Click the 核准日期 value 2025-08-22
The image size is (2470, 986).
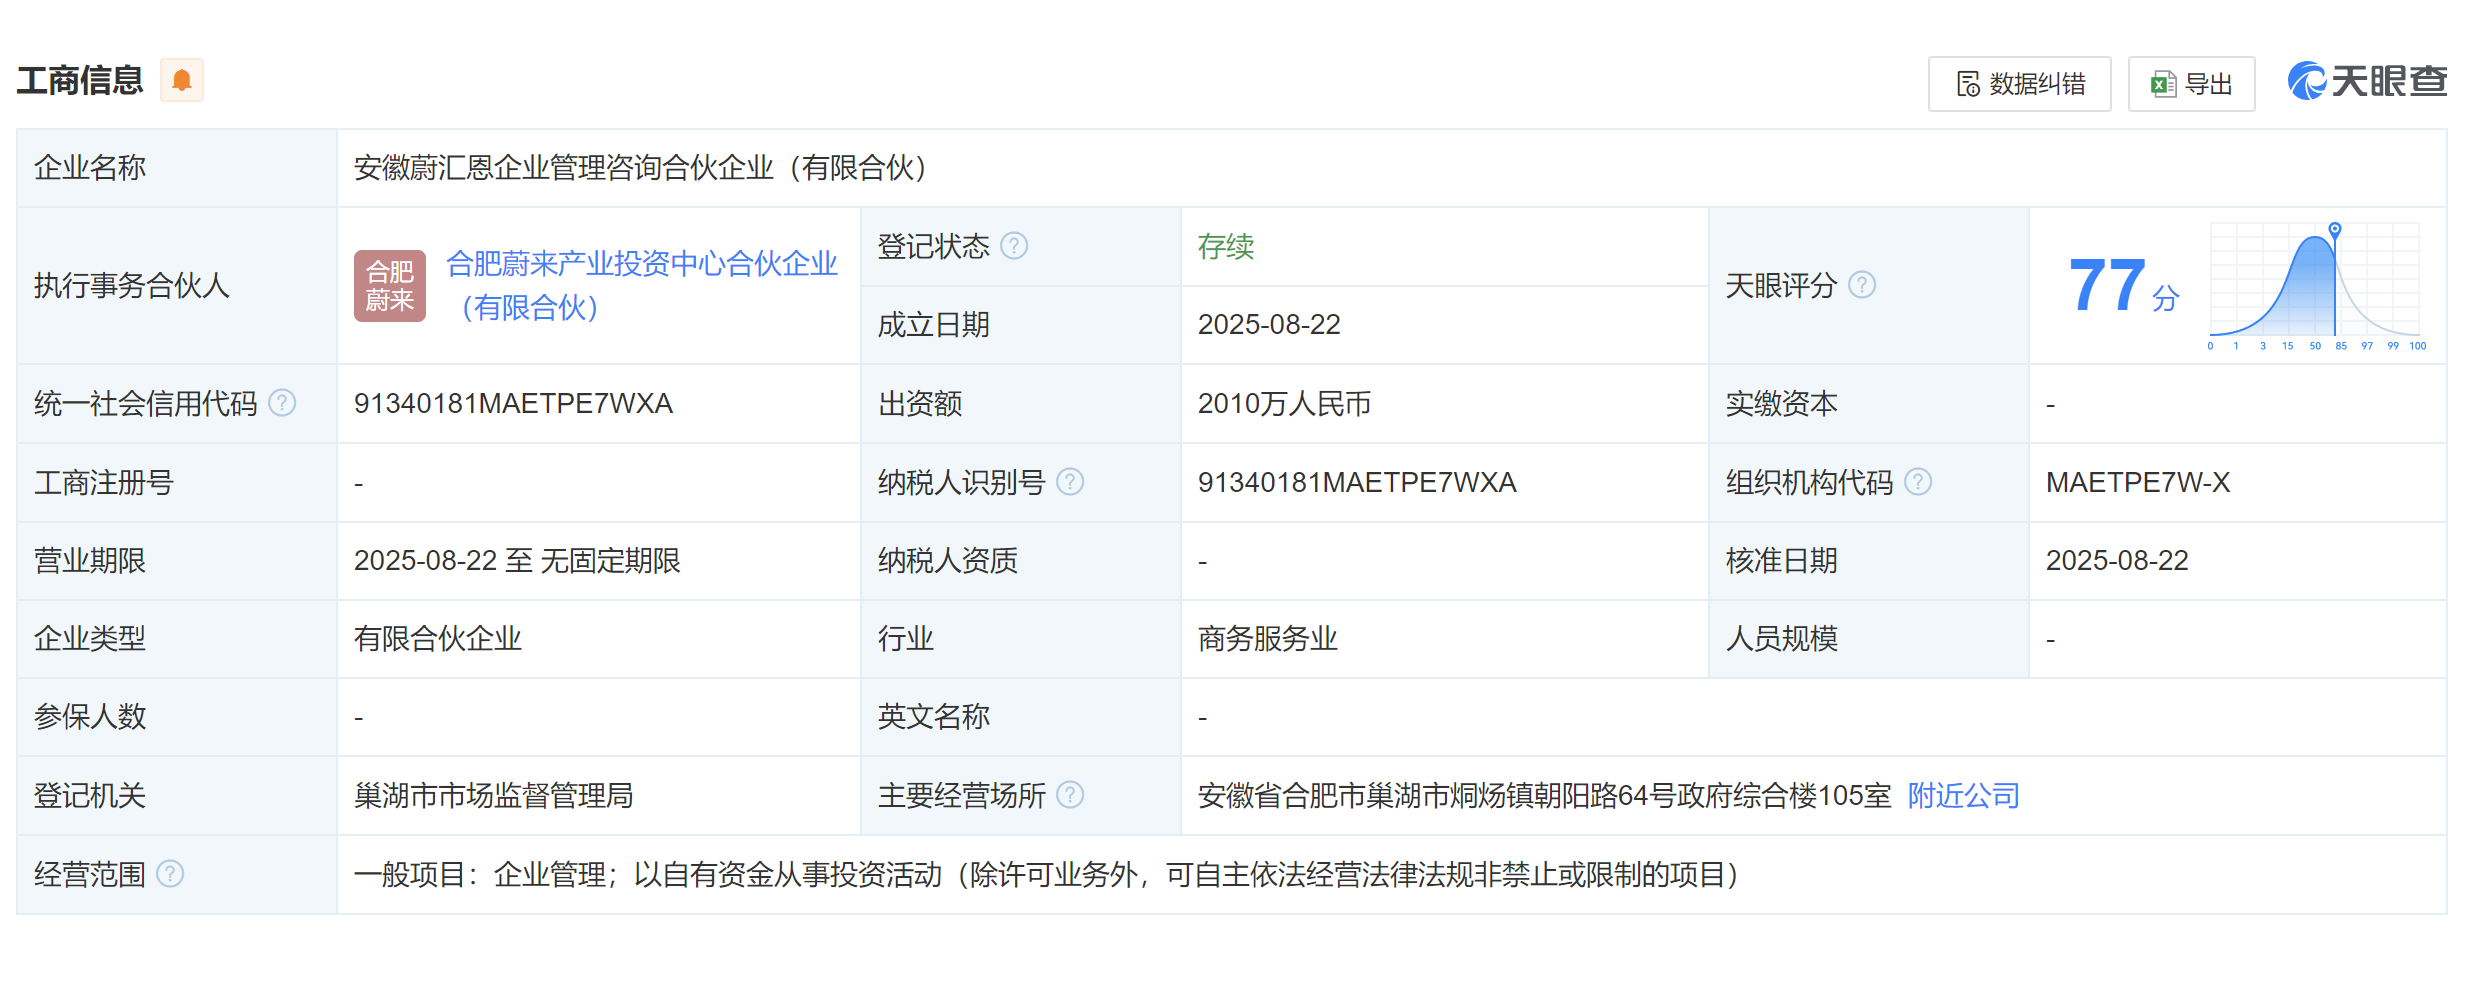pos(2117,560)
